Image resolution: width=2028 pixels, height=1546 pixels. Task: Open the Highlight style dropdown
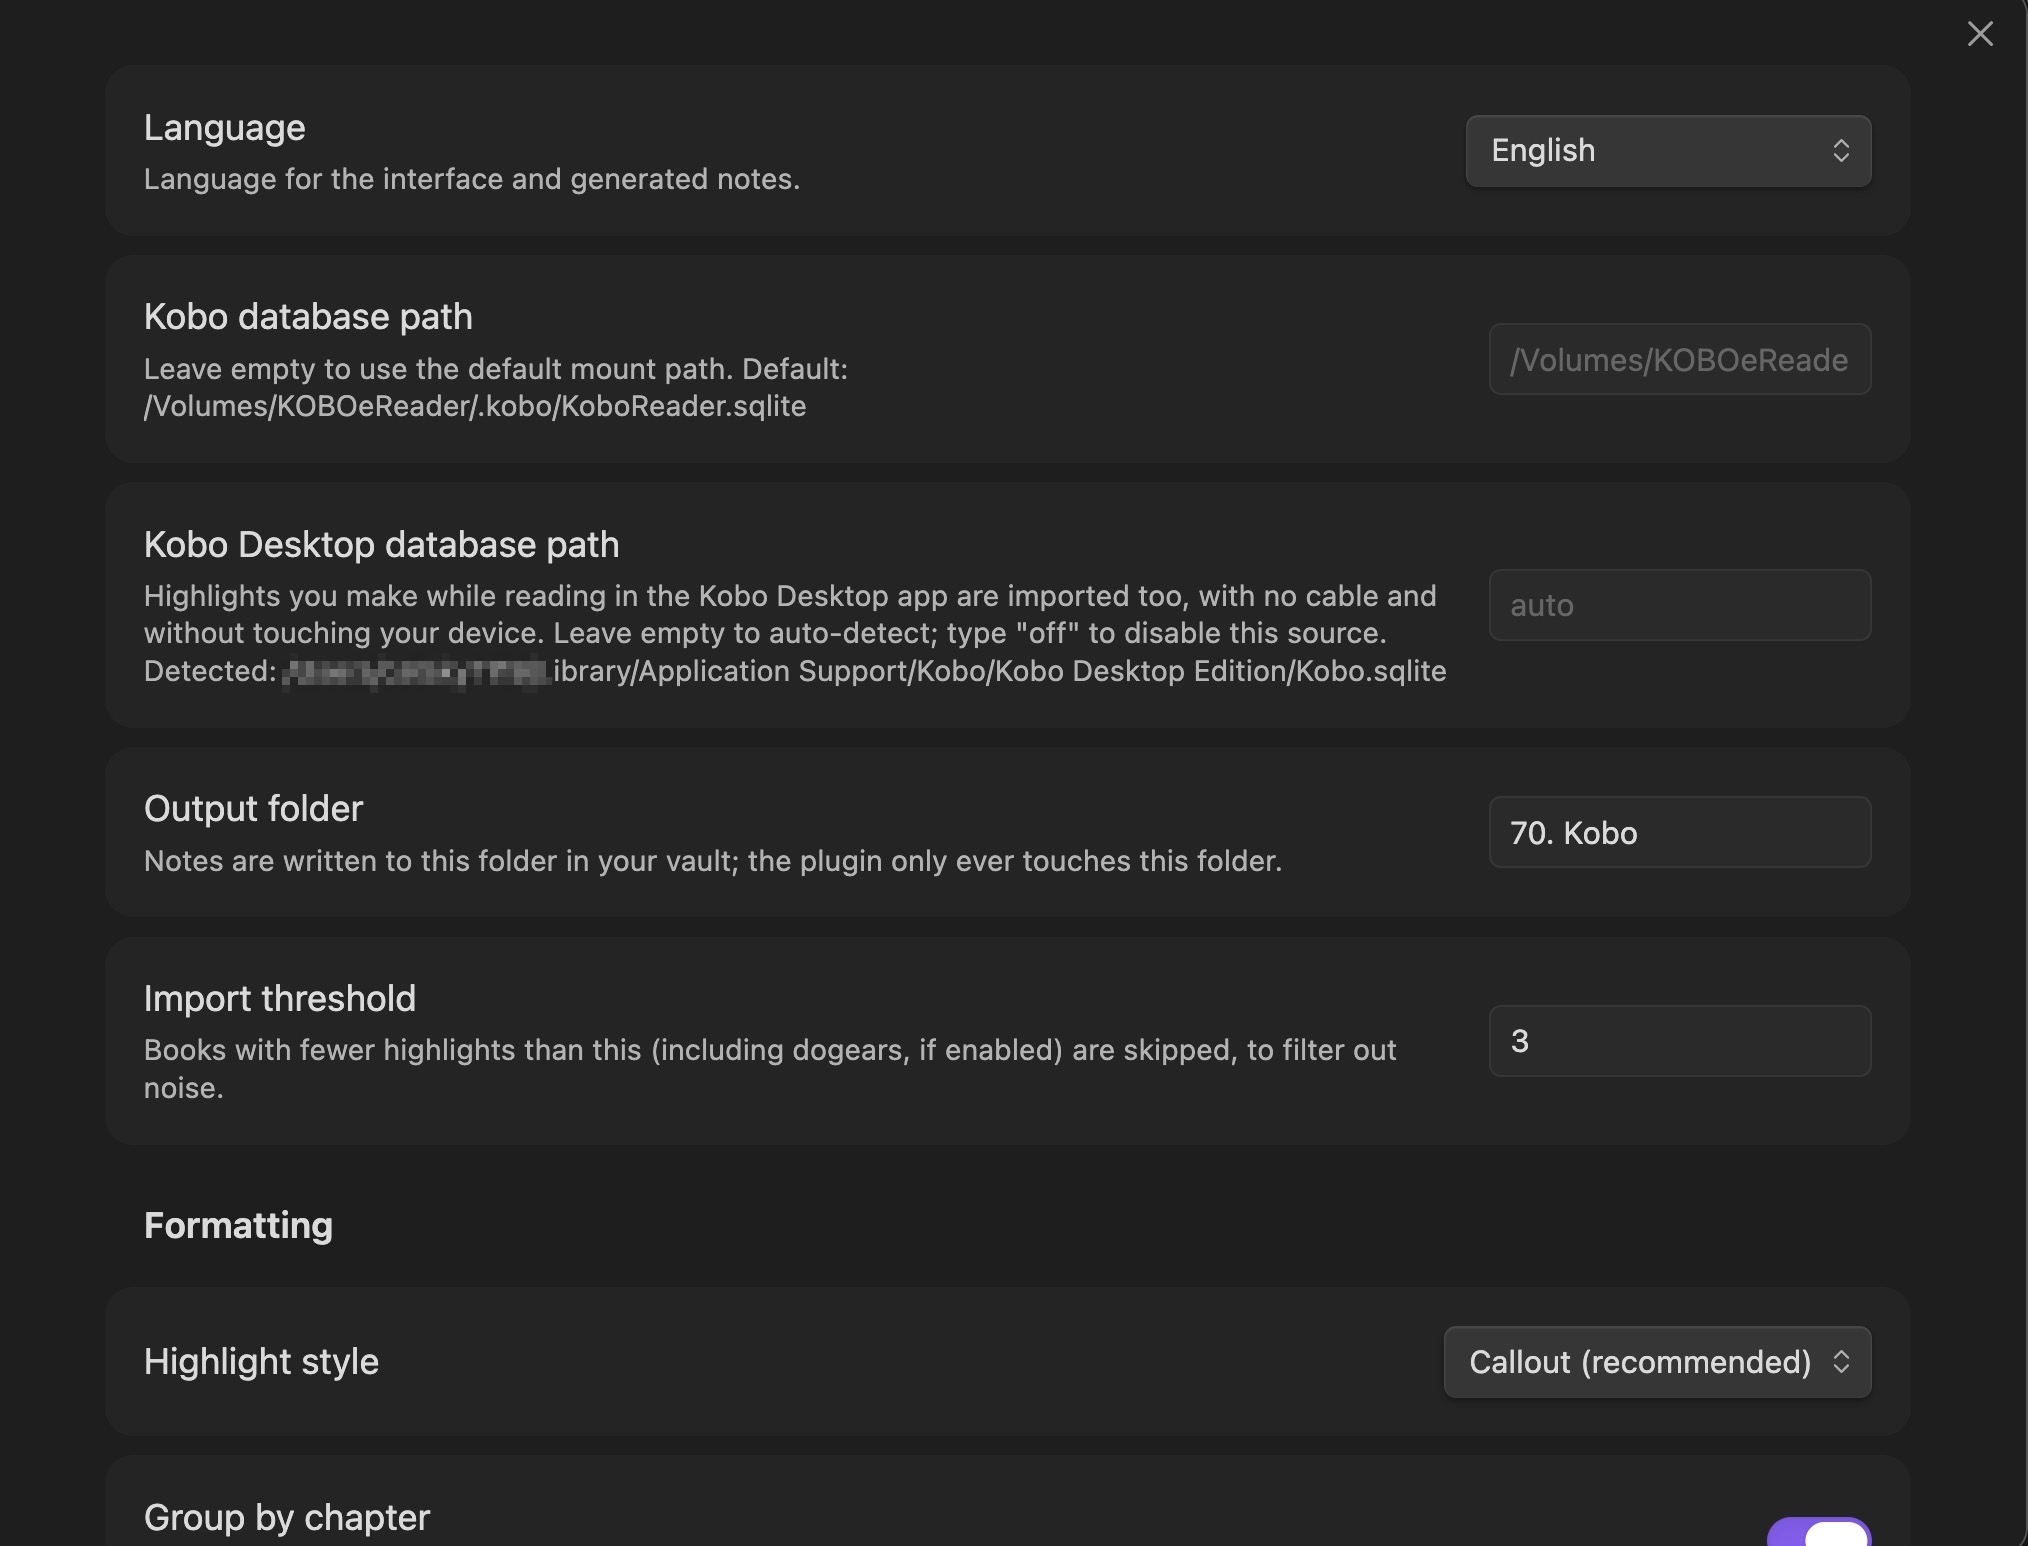(x=1657, y=1362)
